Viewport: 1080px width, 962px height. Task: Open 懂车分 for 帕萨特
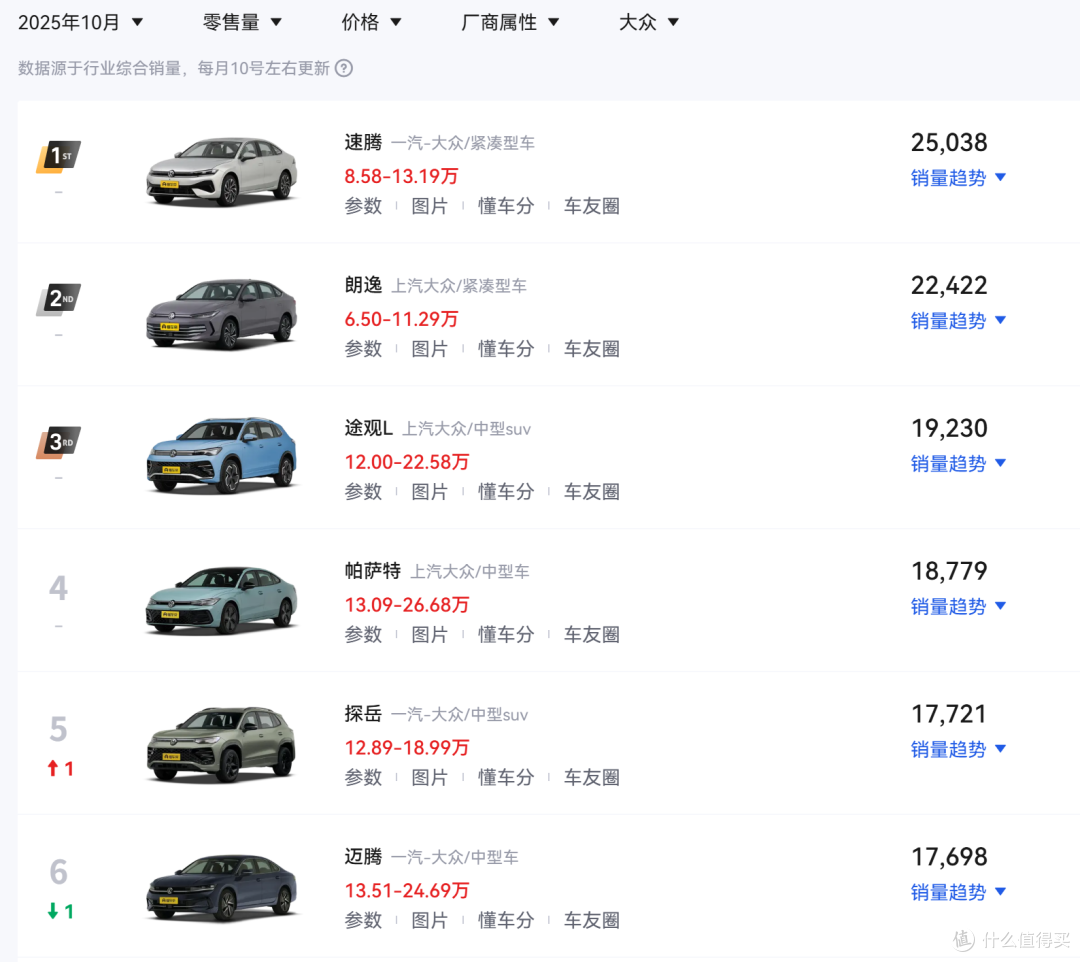point(506,634)
